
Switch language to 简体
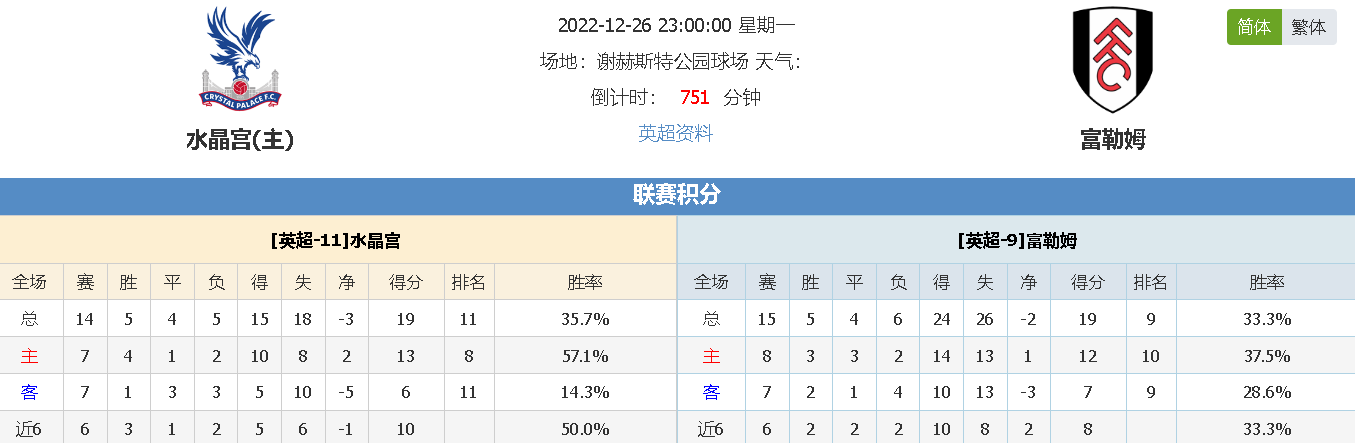tap(1254, 27)
